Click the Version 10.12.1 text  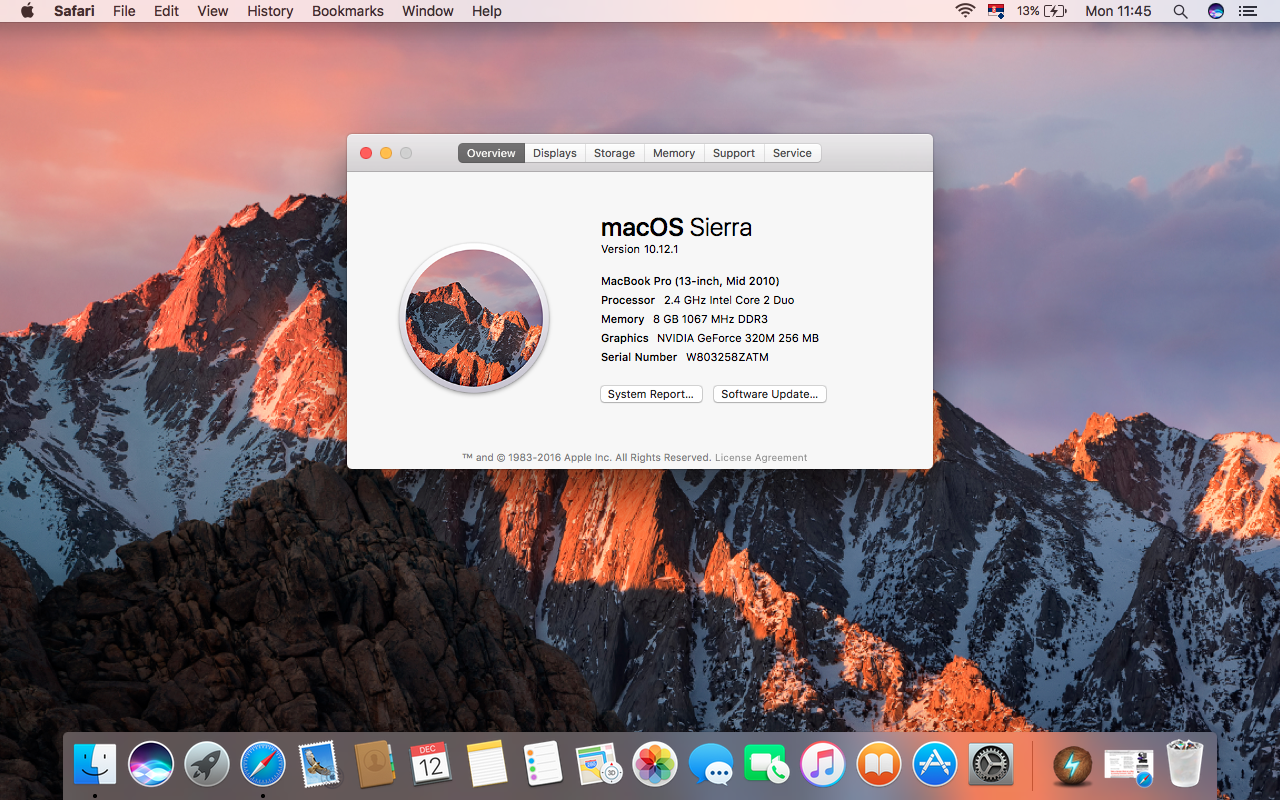(x=640, y=249)
